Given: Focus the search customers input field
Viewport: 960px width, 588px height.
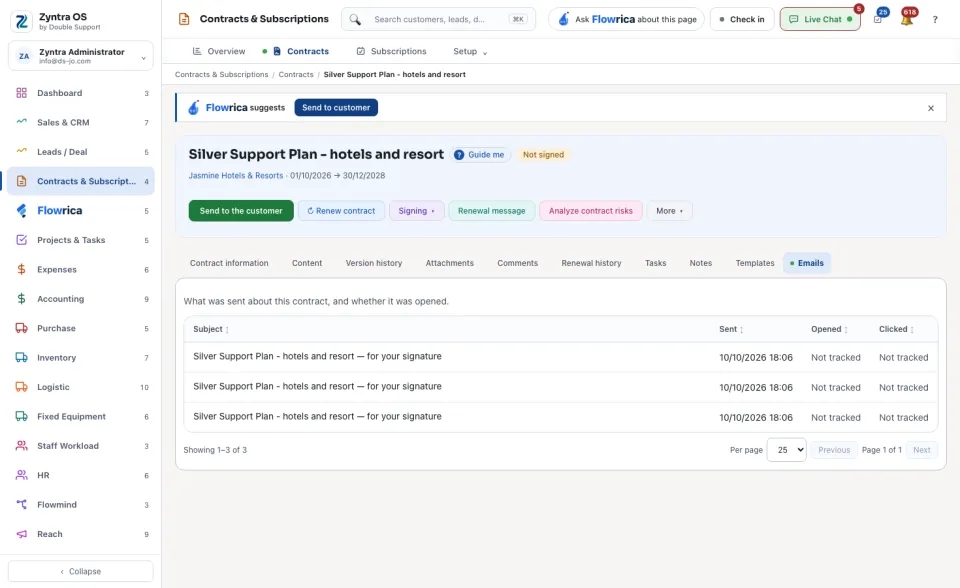Looking at the screenshot, I should [438, 20].
